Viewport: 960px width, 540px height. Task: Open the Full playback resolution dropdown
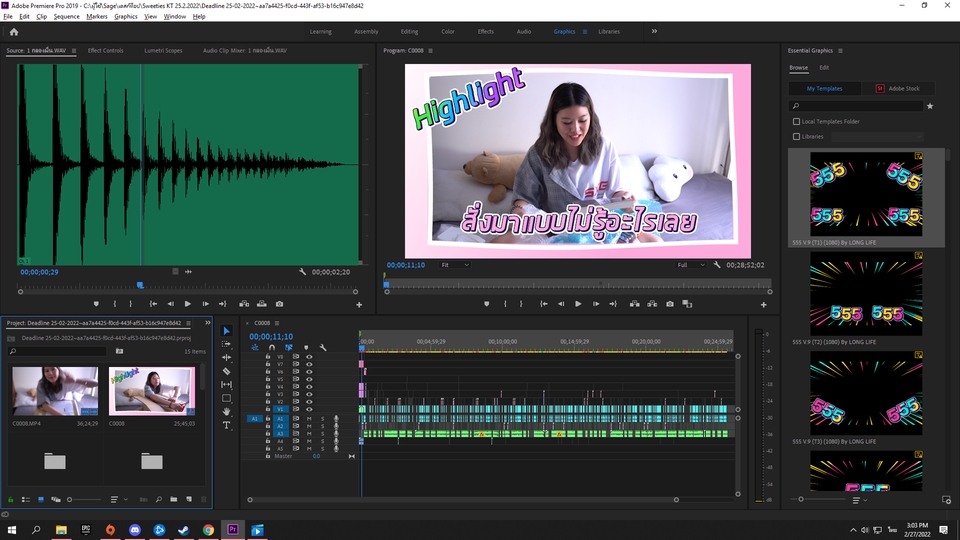point(691,265)
